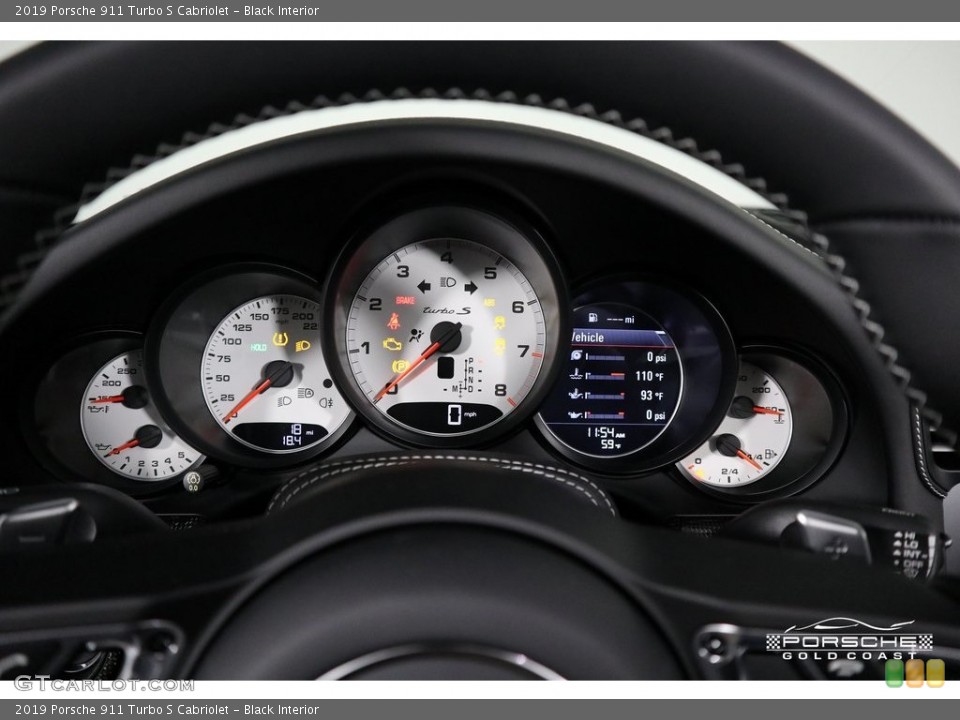Click the black airbag warning icon
Viewport: 960px width, 720px height.
pyautogui.click(x=416, y=335)
